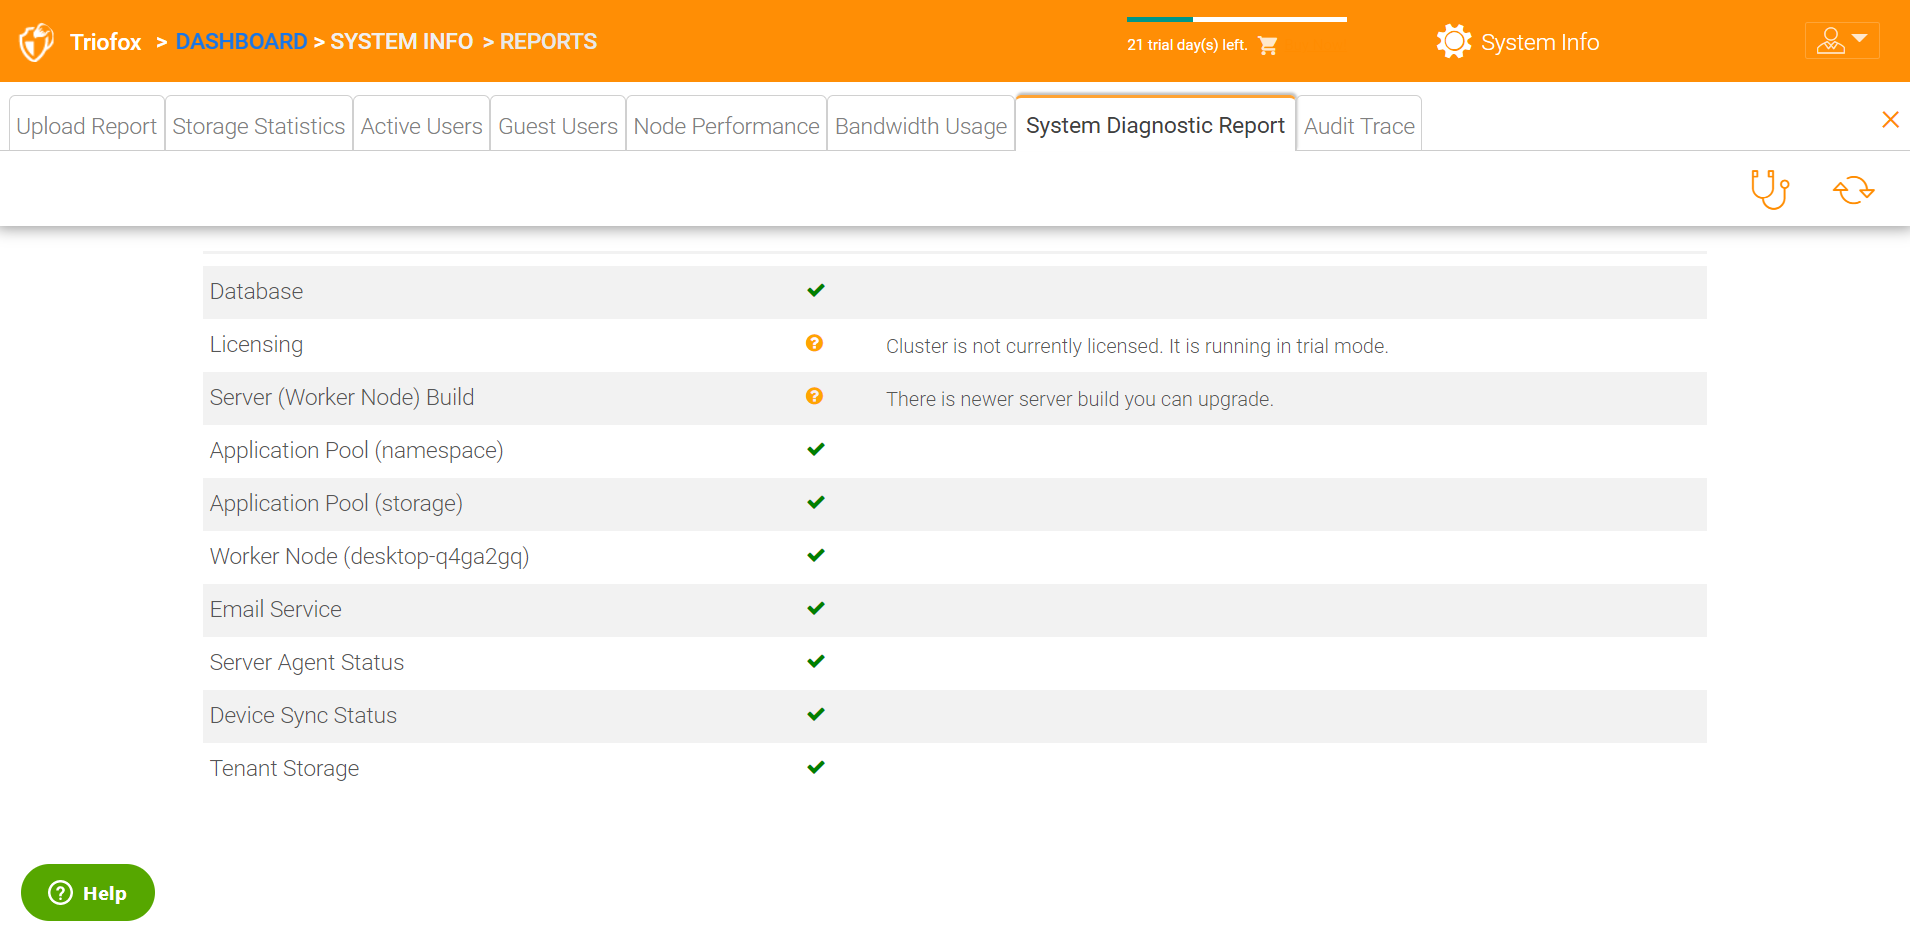1910x937 pixels.
Task: Navigate to DASHBOARD breadcrumb link
Action: click(x=241, y=42)
